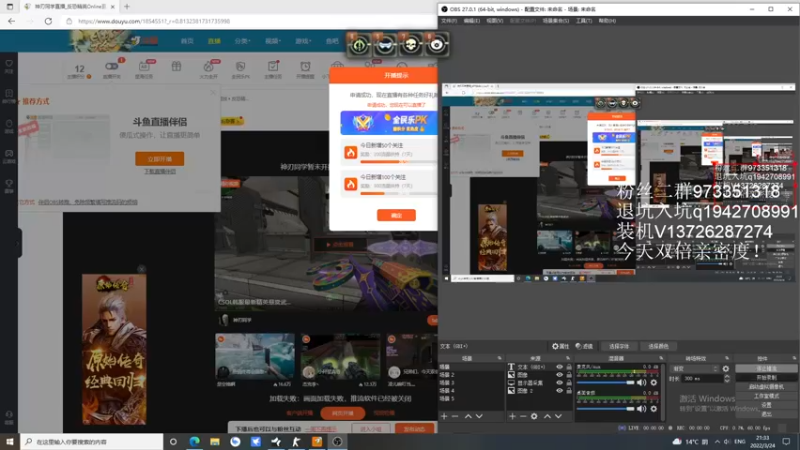Image resolution: width=800 pixels, height=450 pixels.
Task: Close the vertical game advertisement with X
Action: [141, 269]
